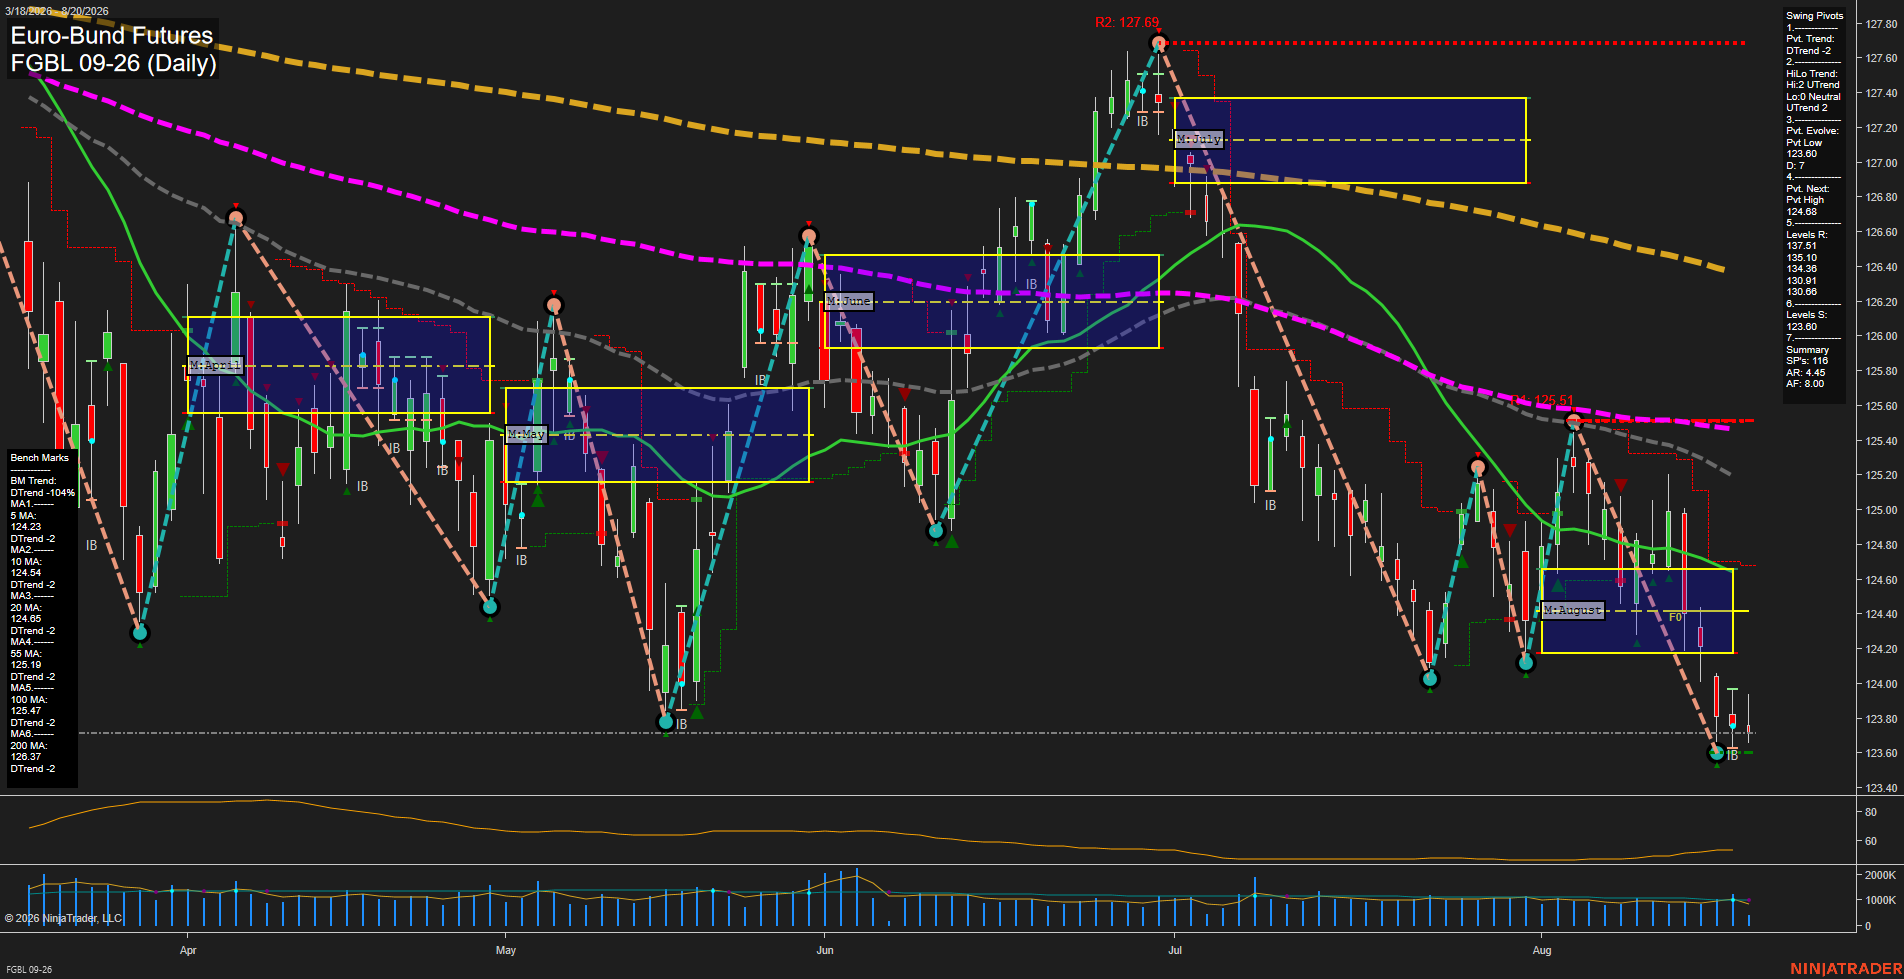Click the Swing Pivots panel heading

coord(1814,16)
